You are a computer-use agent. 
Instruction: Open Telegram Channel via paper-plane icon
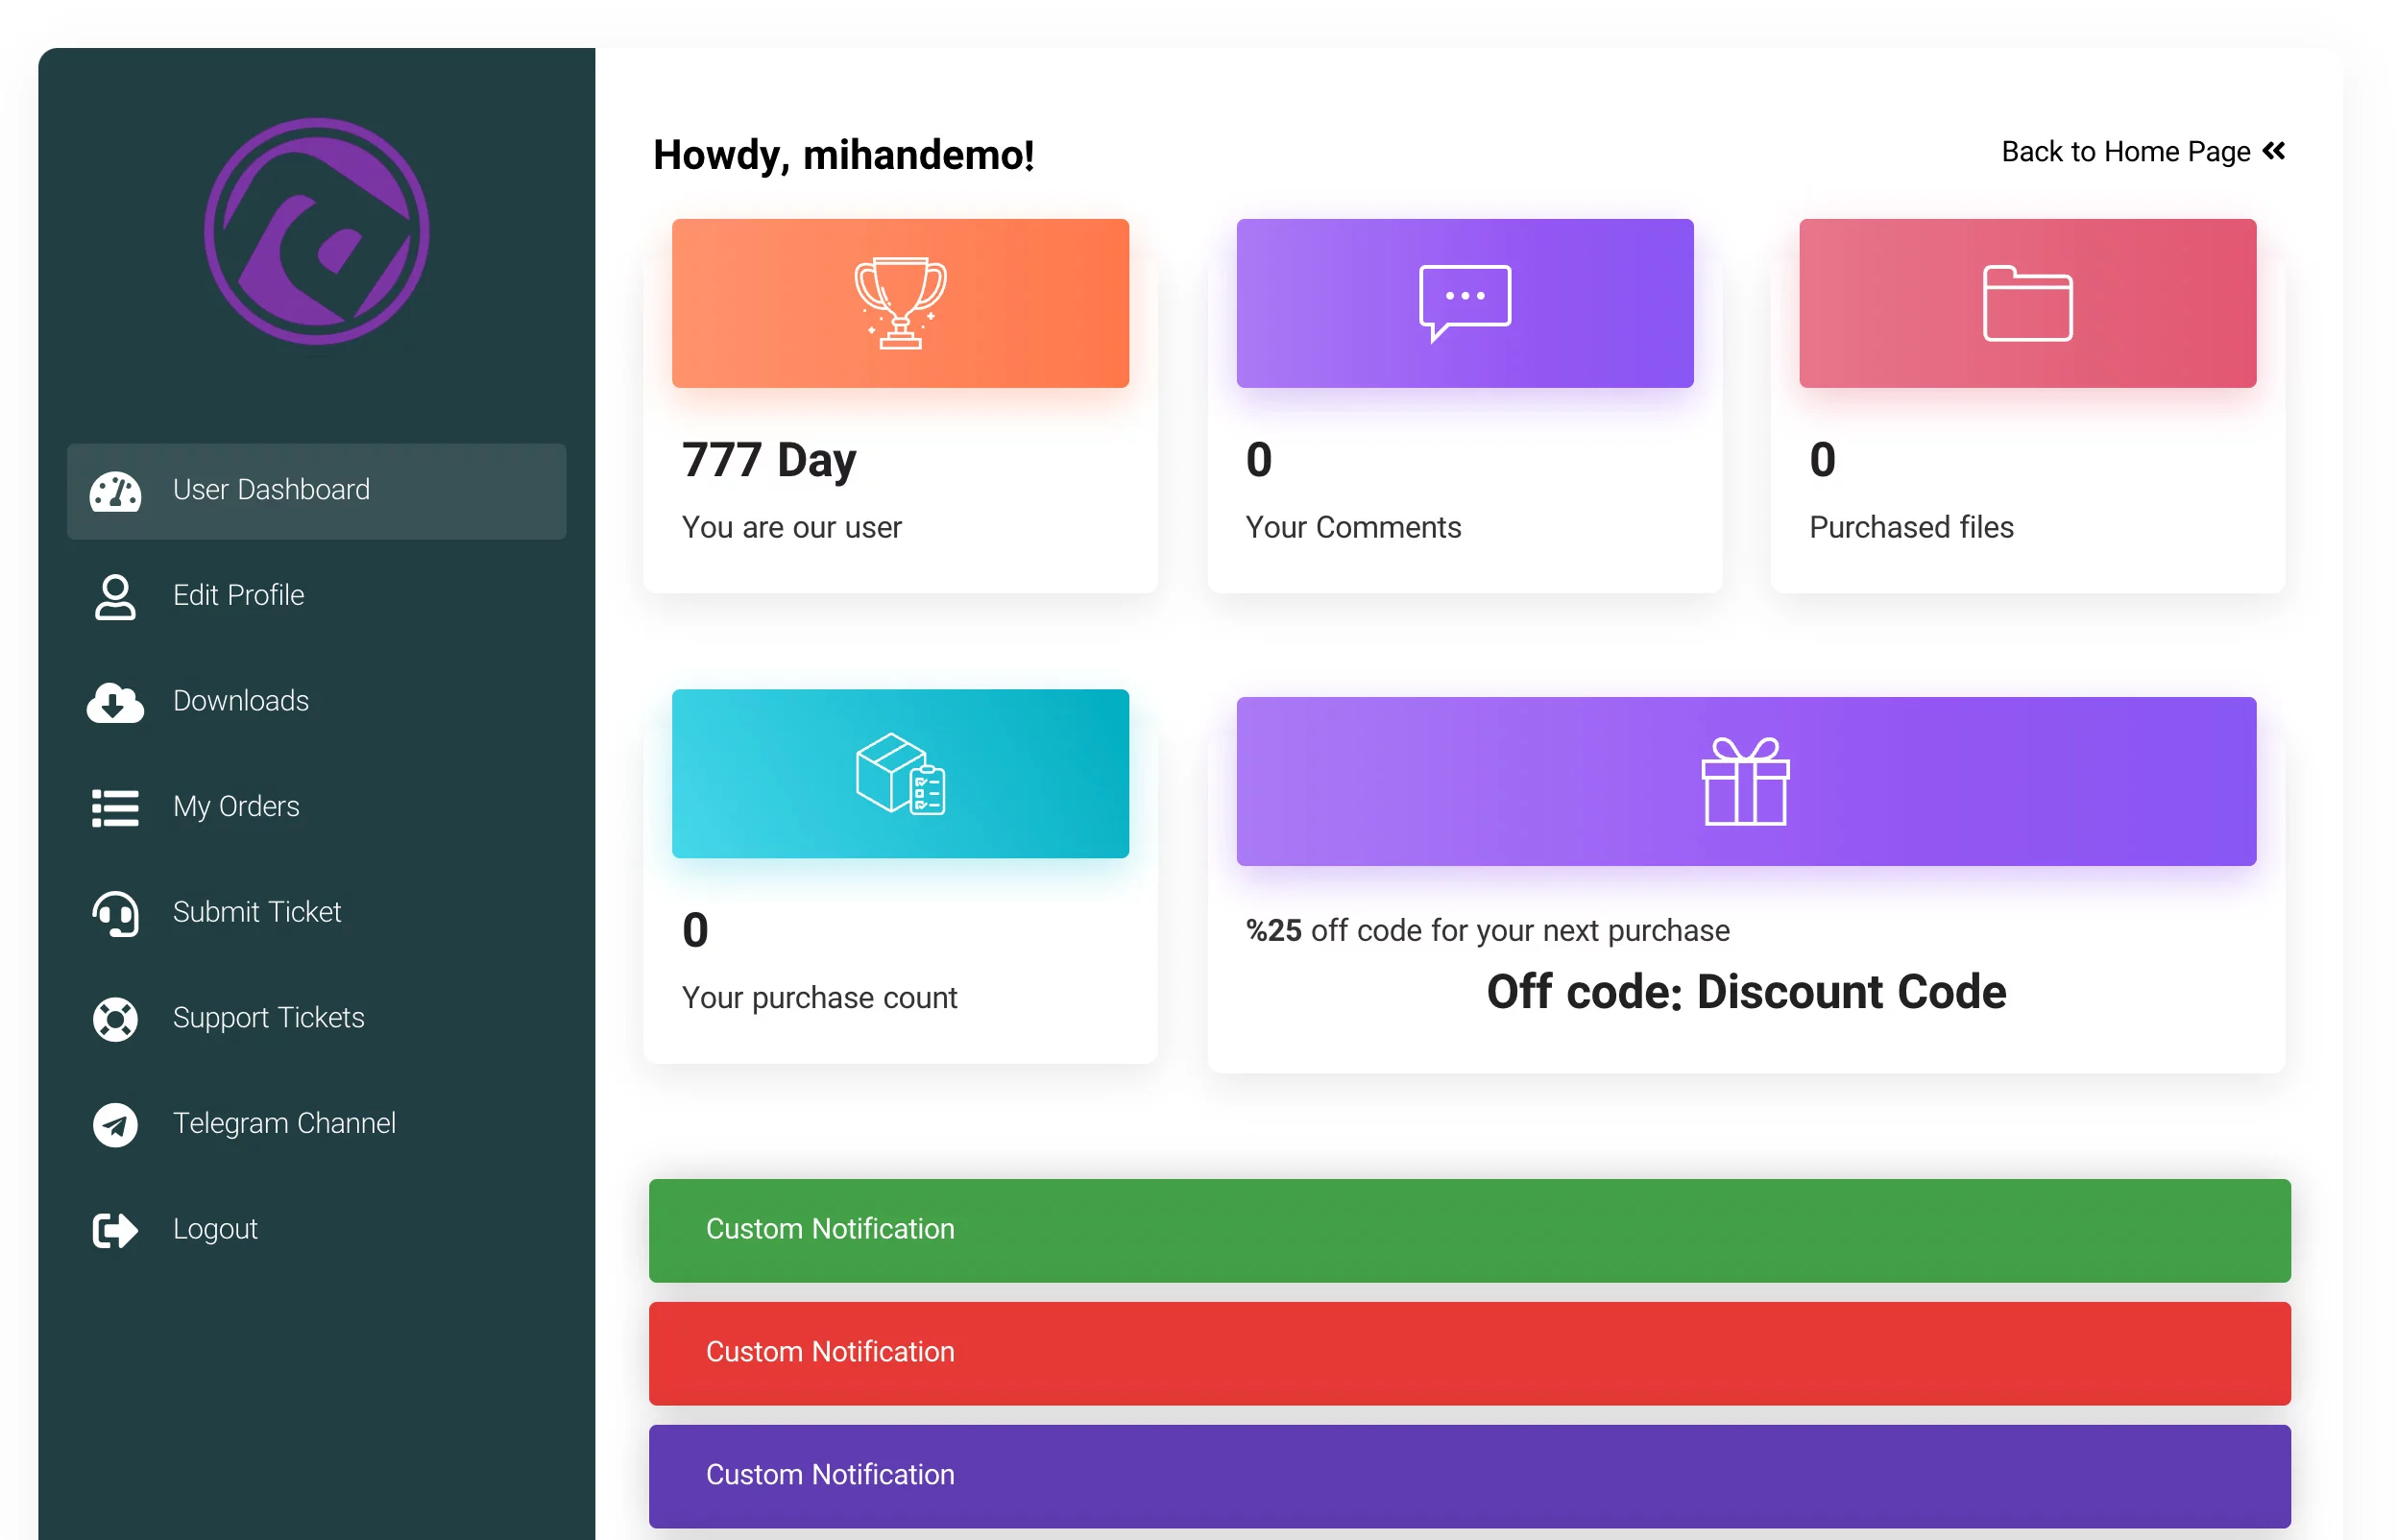coord(114,1125)
